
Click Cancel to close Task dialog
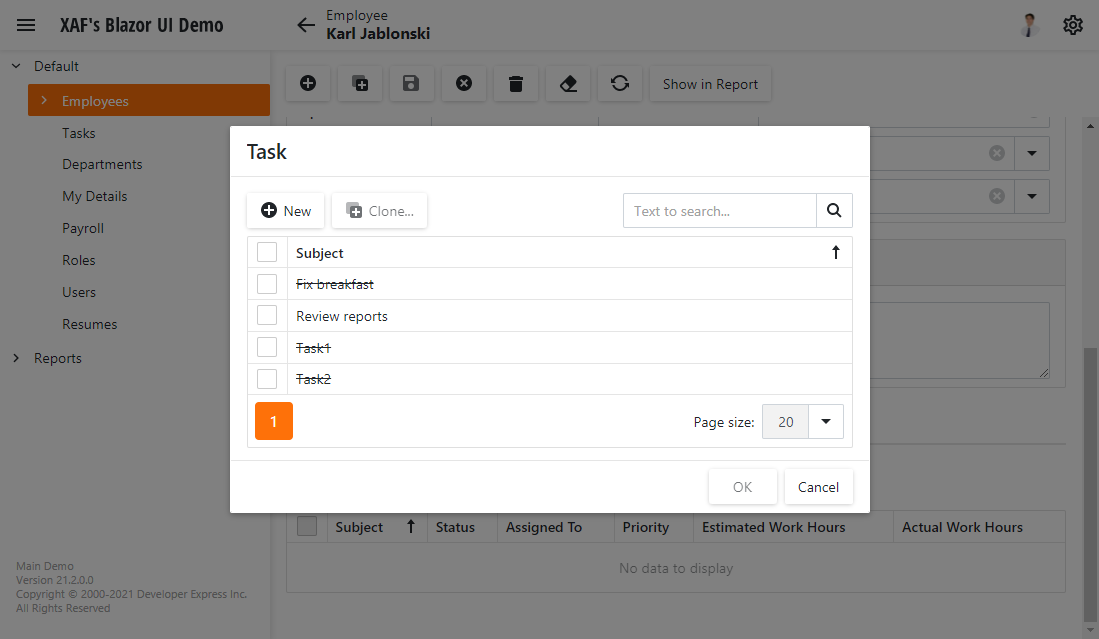(x=818, y=486)
